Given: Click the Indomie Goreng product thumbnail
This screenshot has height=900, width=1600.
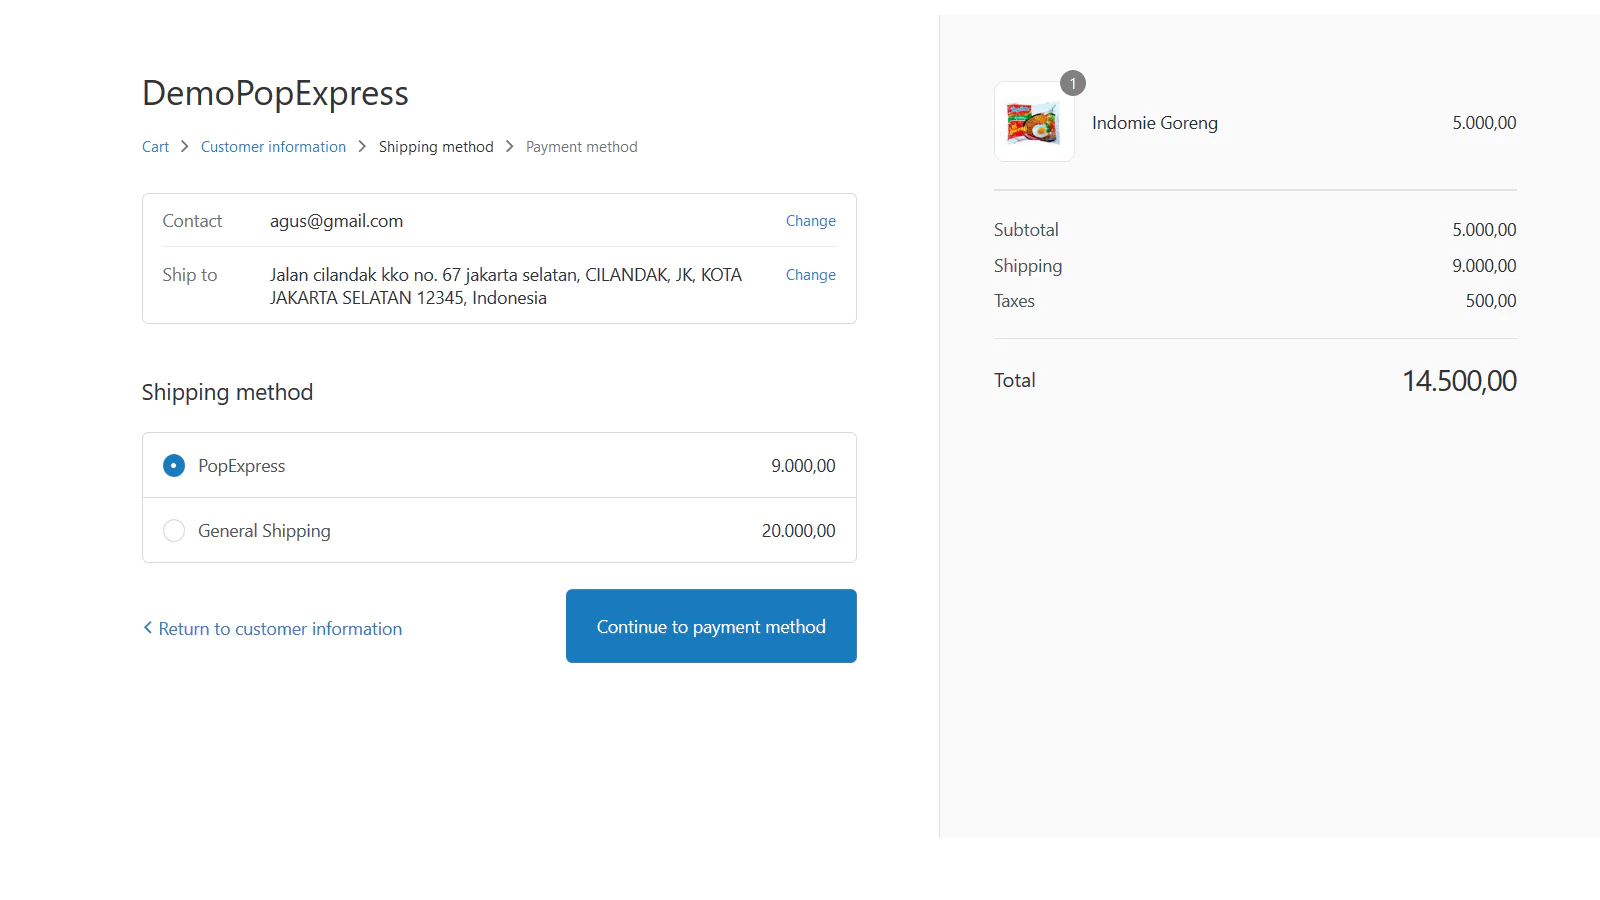Looking at the screenshot, I should (1033, 122).
